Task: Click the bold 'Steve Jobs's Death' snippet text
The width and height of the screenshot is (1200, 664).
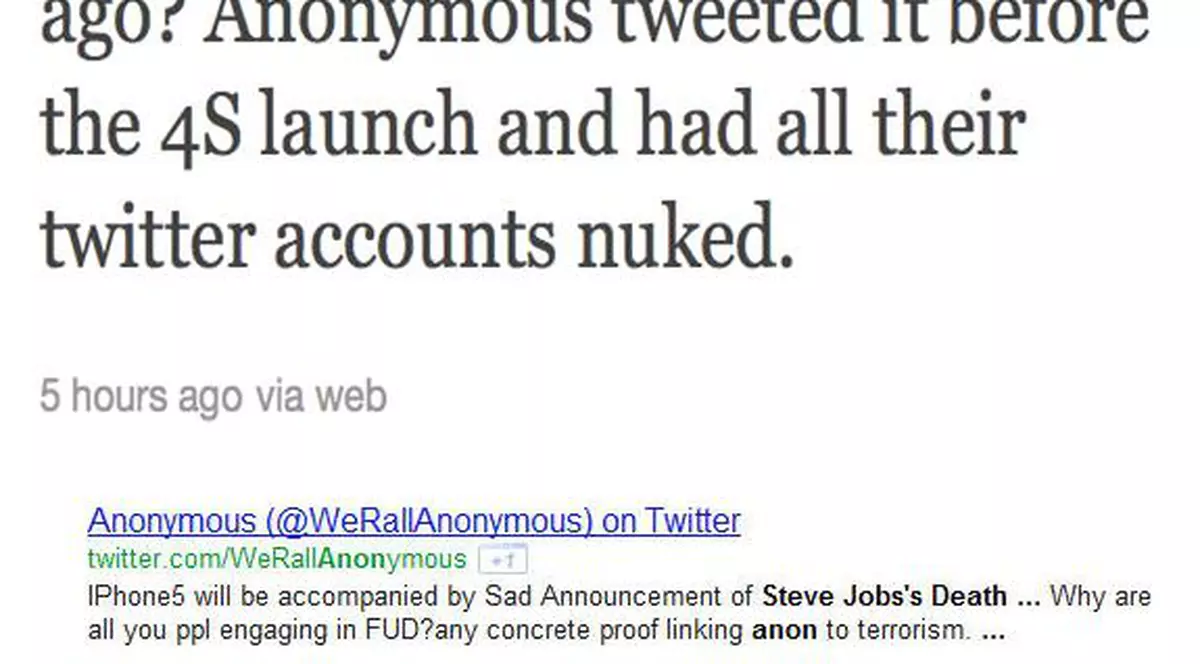Action: coord(884,597)
